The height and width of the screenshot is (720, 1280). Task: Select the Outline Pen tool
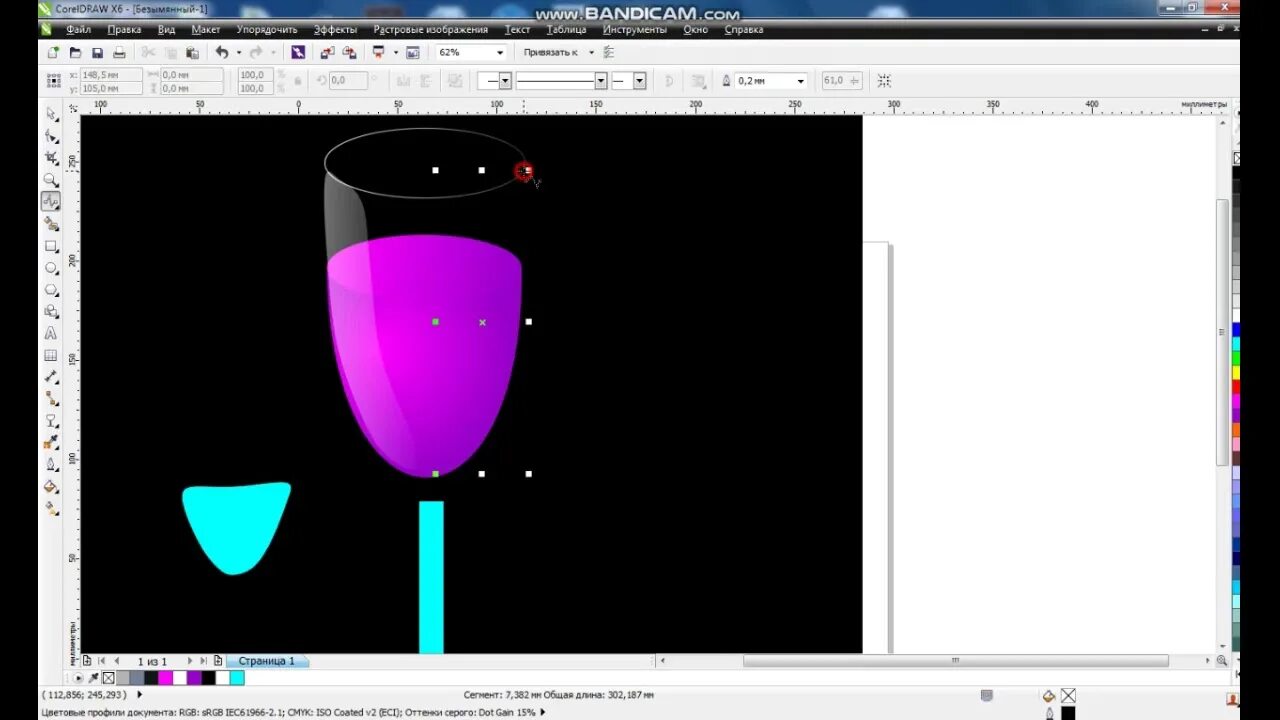coord(51,464)
